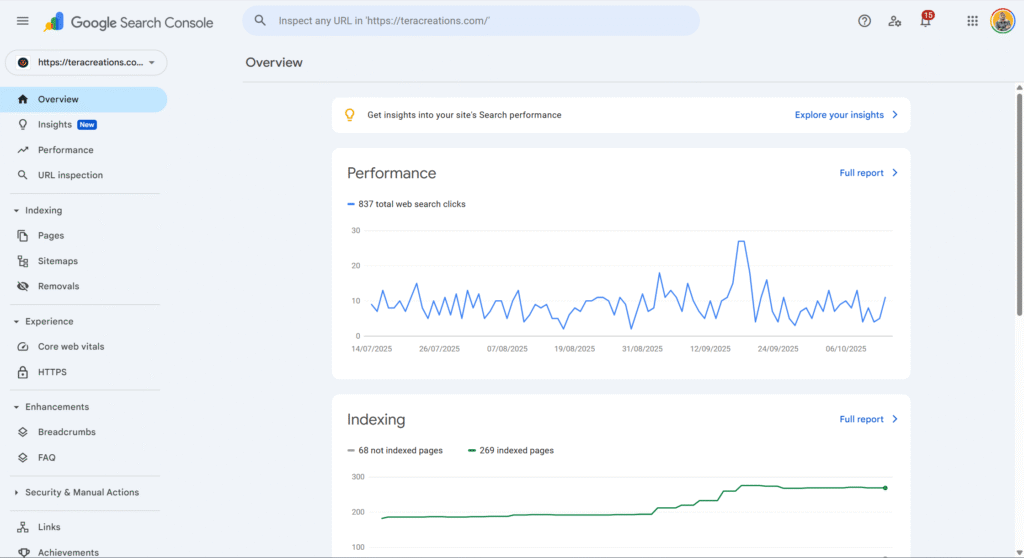Click chevron beside Performance Full report
The width and height of the screenshot is (1024, 558).
(895, 173)
